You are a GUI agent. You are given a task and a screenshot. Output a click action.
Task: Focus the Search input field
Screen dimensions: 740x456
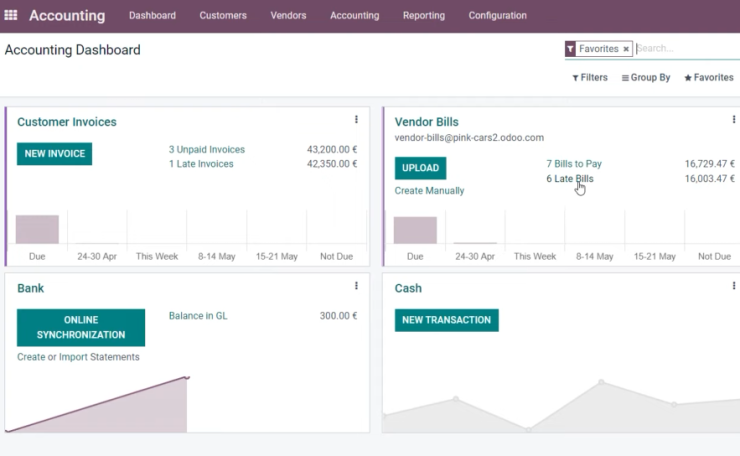pyautogui.click(x=687, y=49)
